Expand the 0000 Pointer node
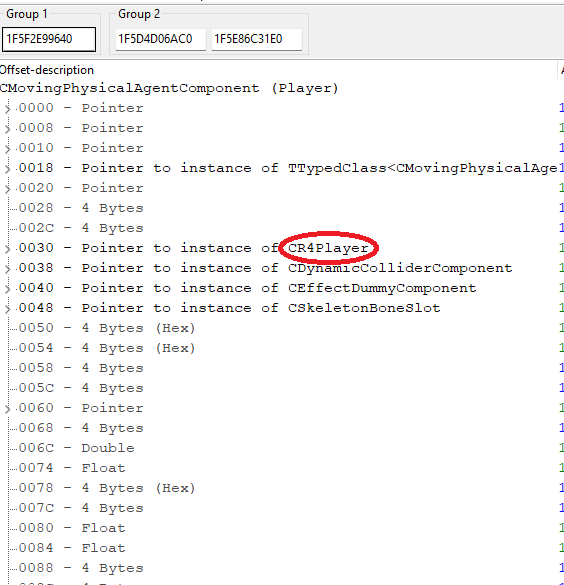This screenshot has height=585, width=564. pyautogui.click(x=7, y=109)
